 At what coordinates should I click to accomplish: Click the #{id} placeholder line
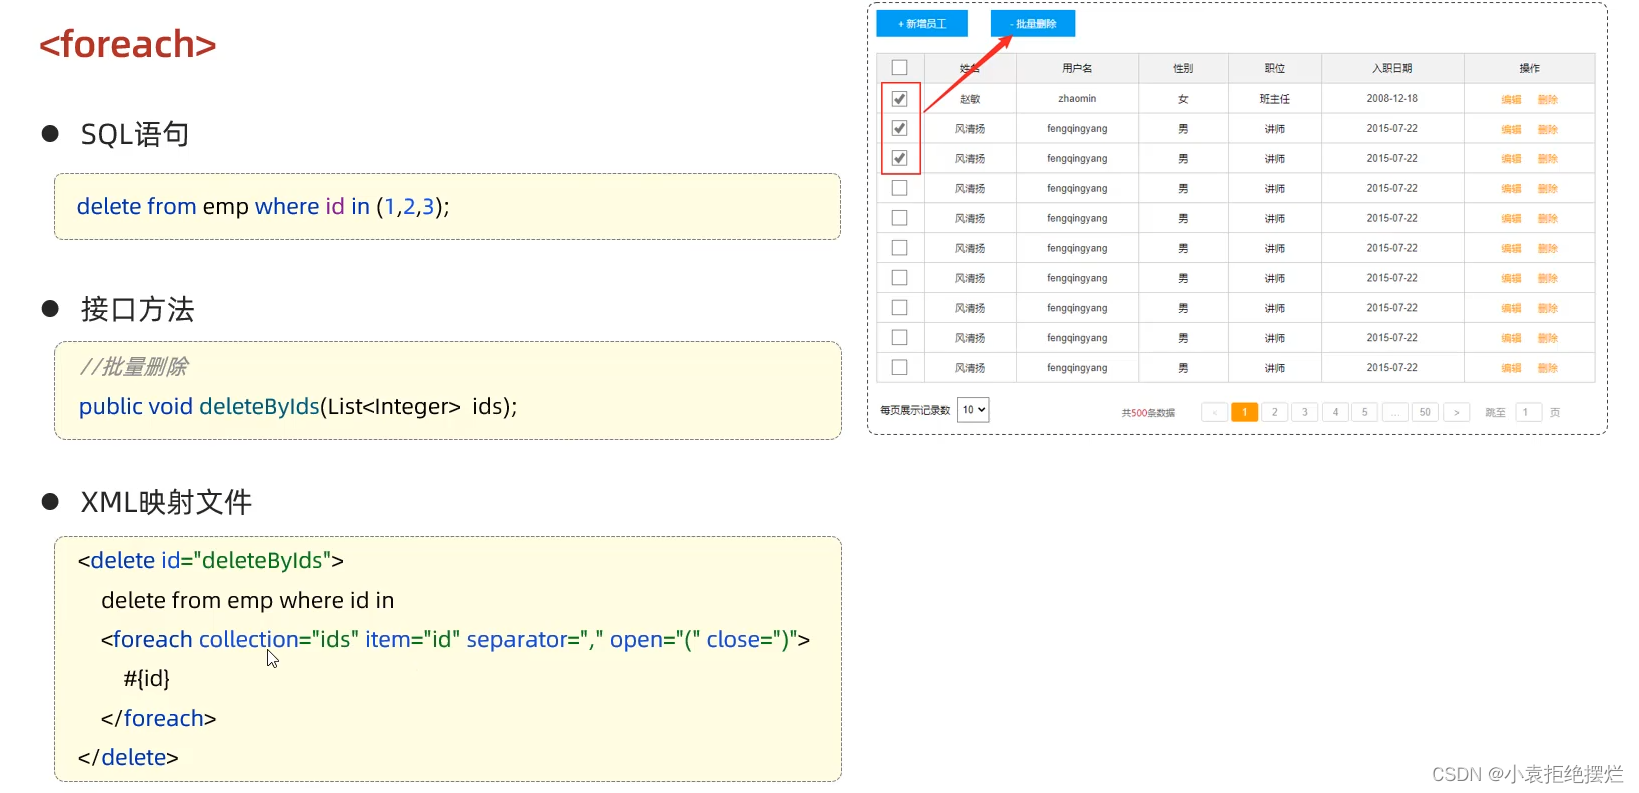[x=147, y=678]
